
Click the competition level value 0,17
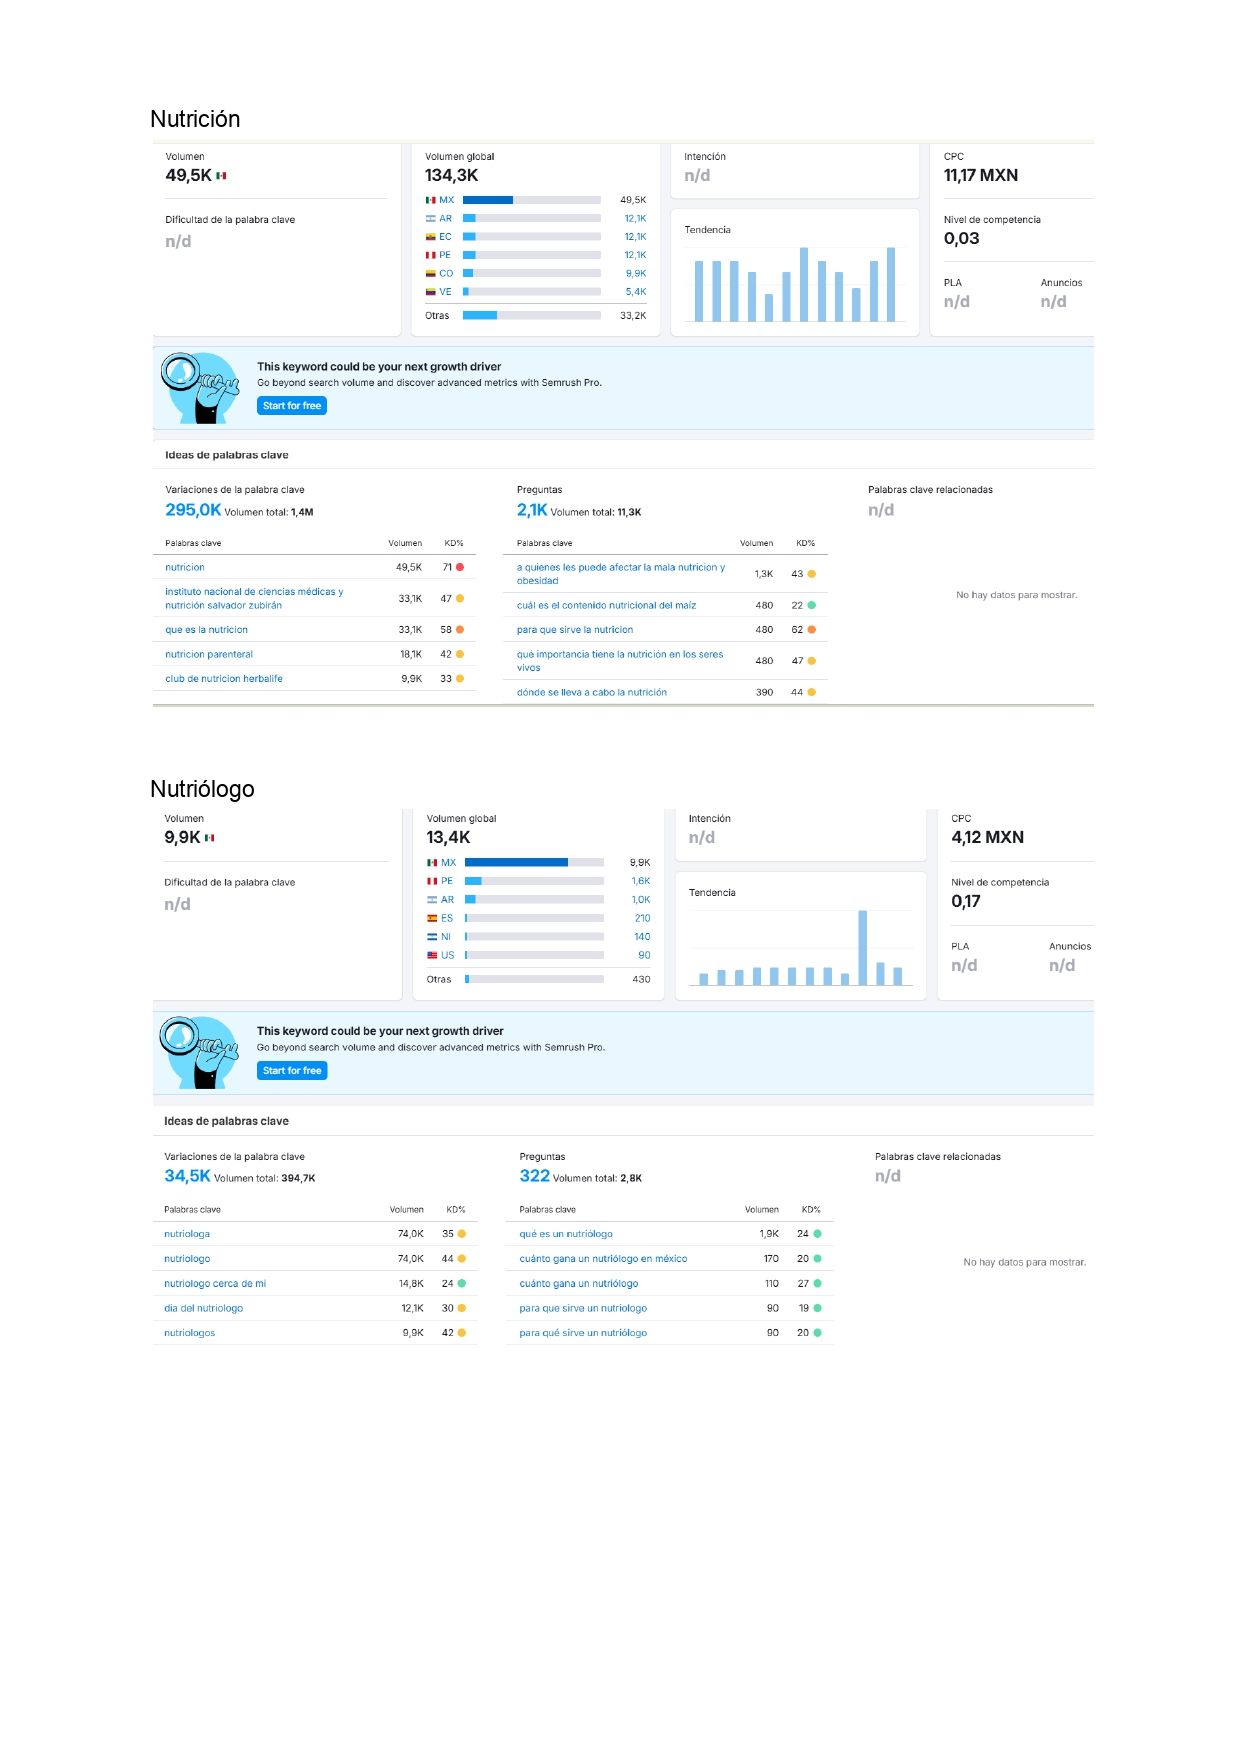(966, 901)
